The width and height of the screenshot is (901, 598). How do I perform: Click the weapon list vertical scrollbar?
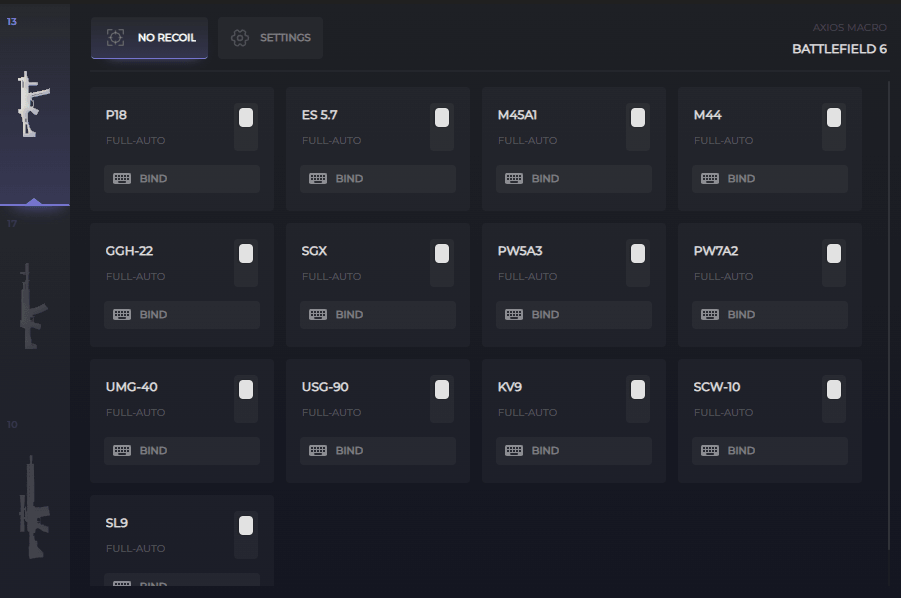click(x=888, y=316)
